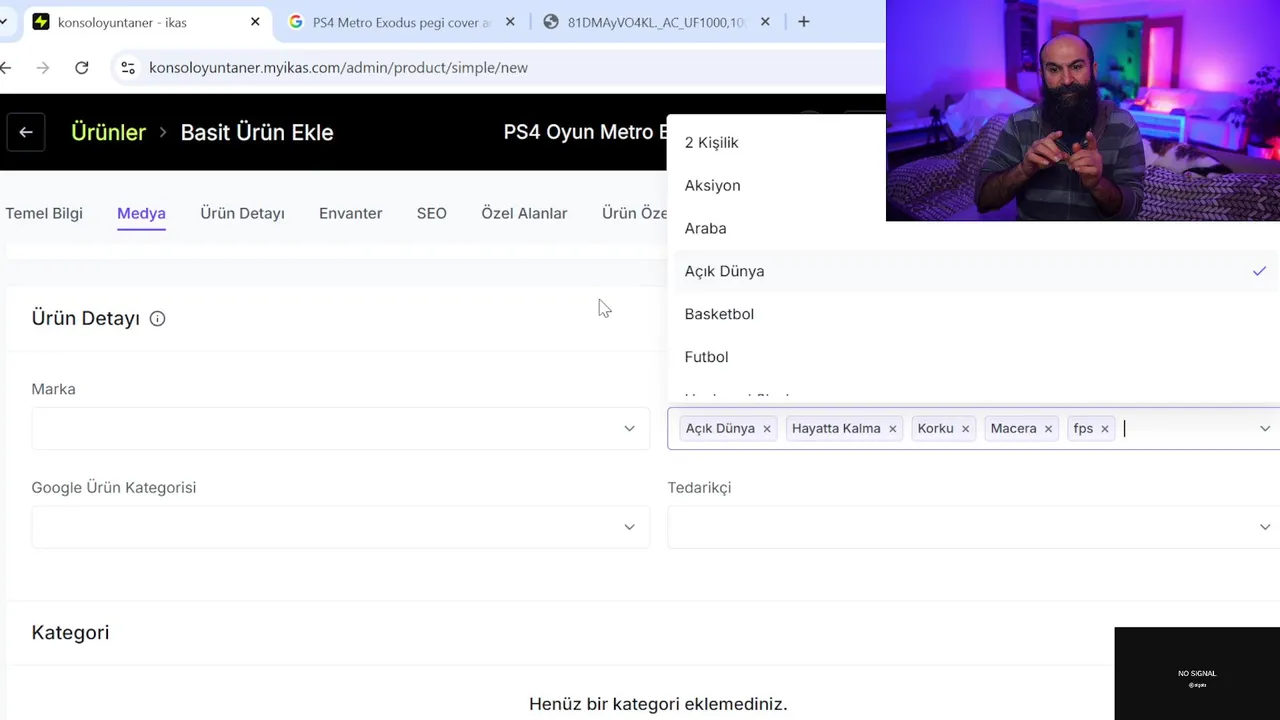Open the Tedarikçi dropdown

click(973, 526)
